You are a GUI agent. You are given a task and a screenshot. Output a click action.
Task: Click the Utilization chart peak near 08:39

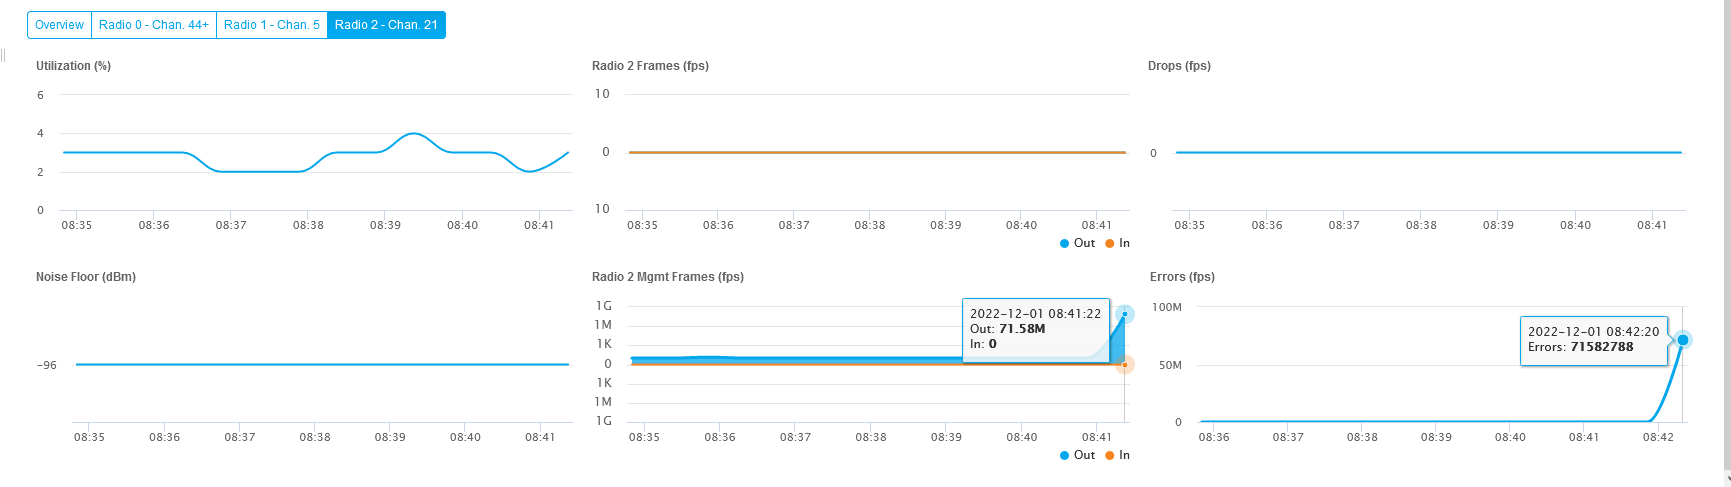point(413,133)
